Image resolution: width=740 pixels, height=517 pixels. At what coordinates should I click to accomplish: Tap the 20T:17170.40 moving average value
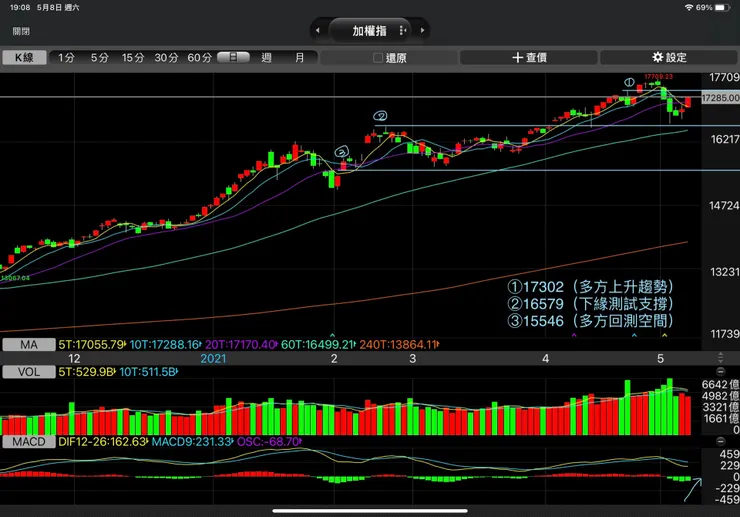point(241,345)
